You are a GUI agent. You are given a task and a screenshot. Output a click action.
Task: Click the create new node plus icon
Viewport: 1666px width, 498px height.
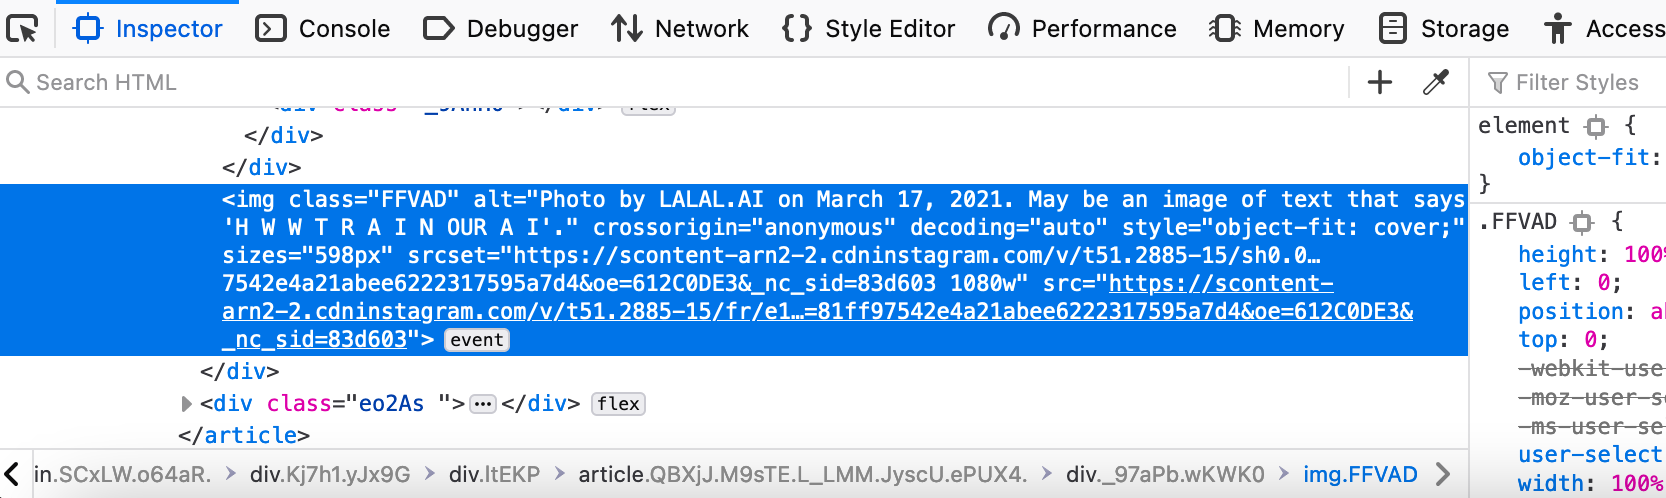1380,82
